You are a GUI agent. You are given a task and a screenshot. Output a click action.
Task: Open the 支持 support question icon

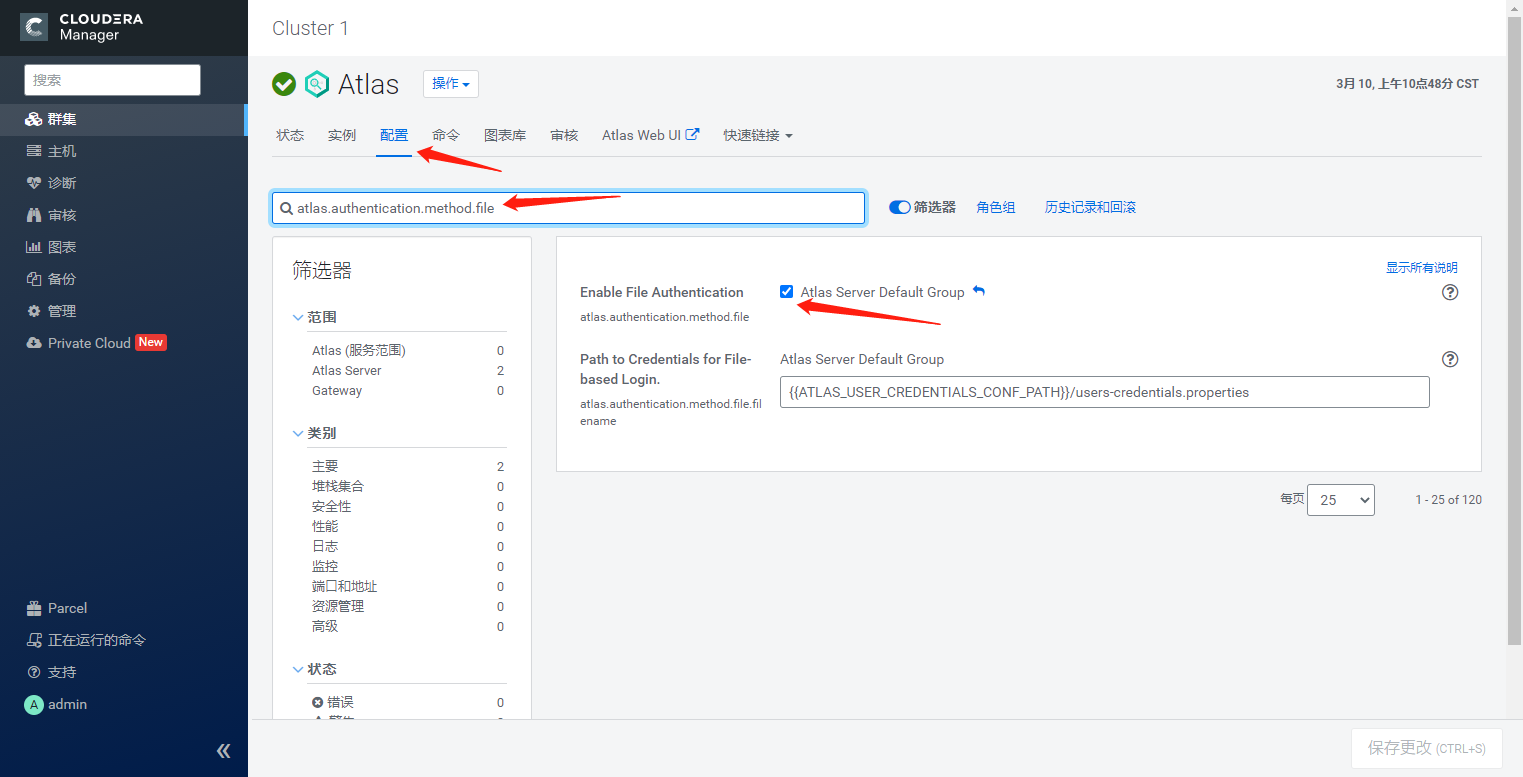coord(34,672)
